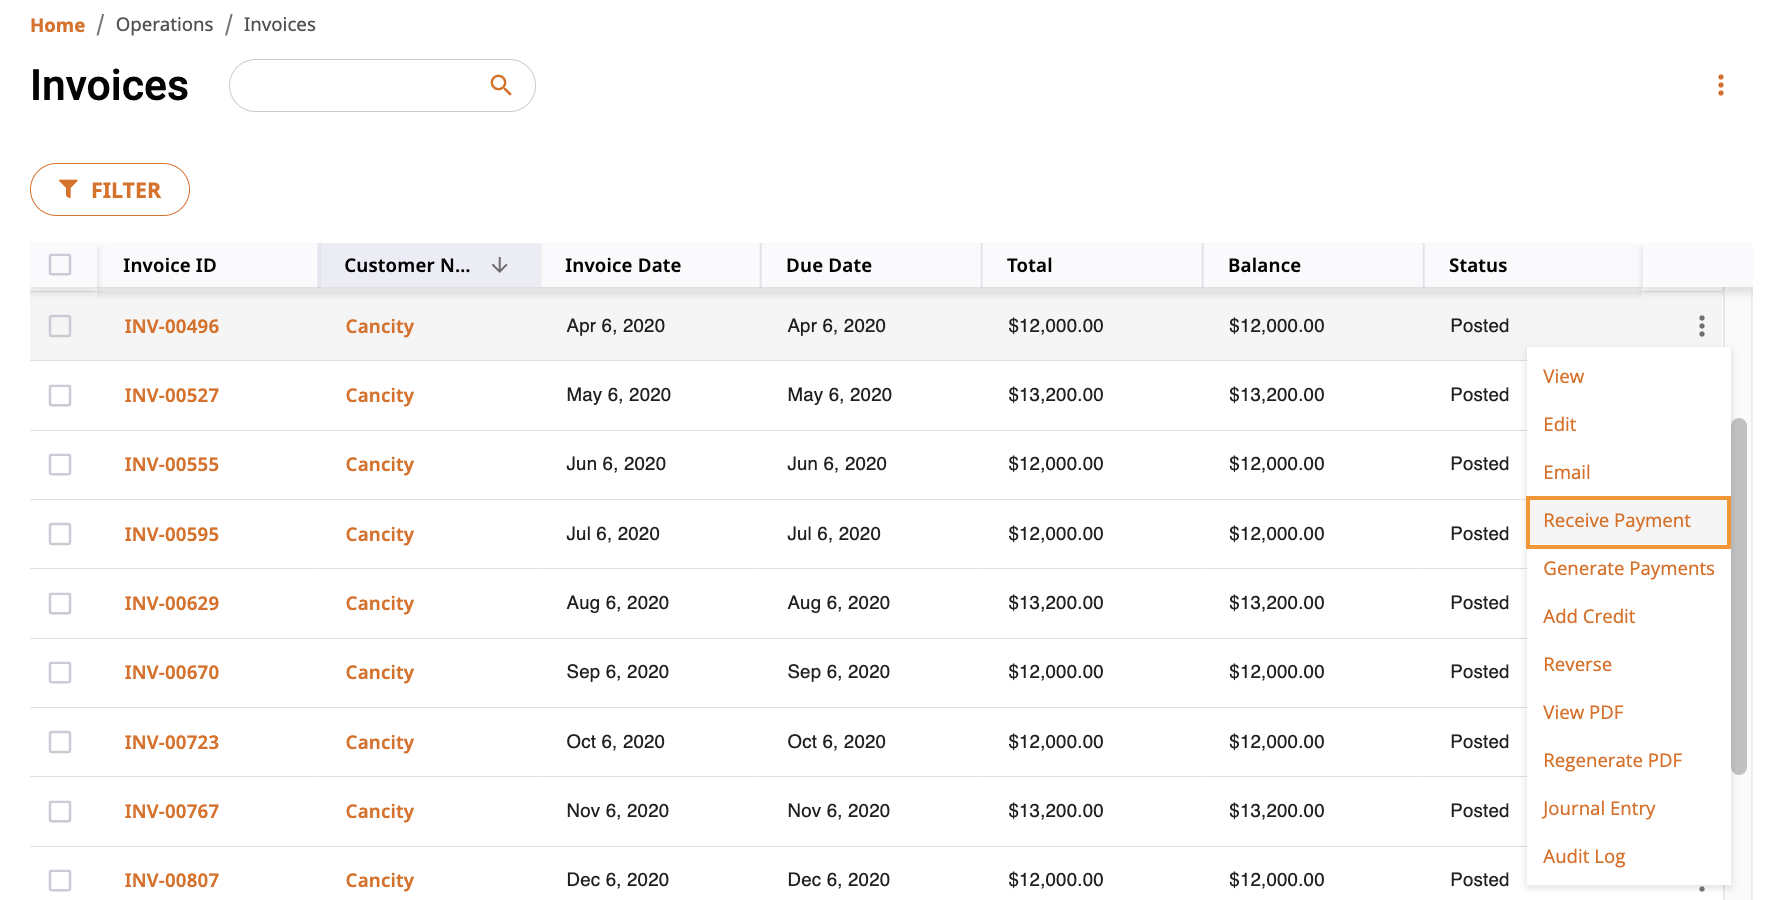The image size is (1768, 900).
Task: Select Generate Payments menu entry
Action: coord(1628,568)
